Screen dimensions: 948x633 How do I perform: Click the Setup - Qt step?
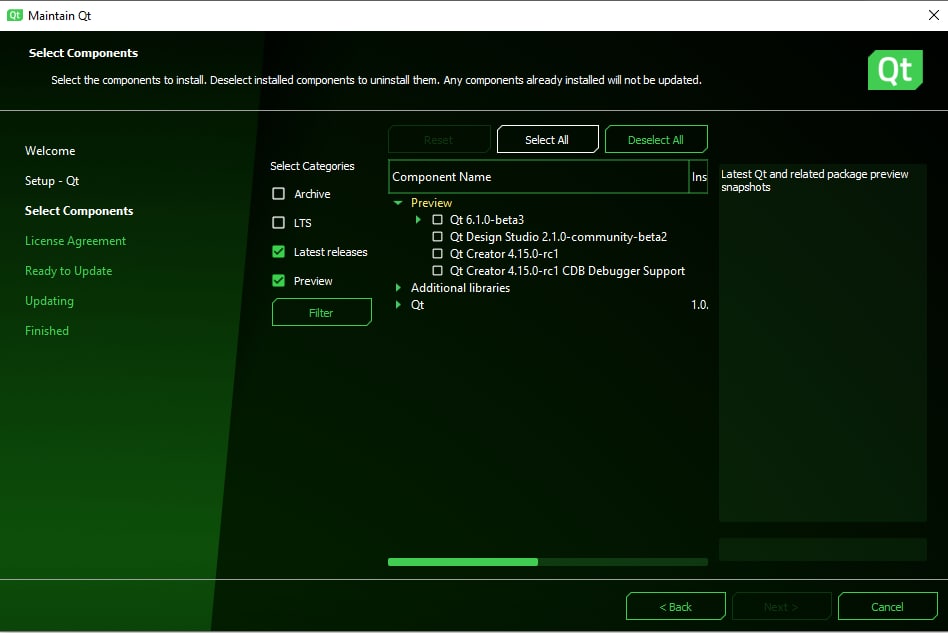(x=52, y=181)
